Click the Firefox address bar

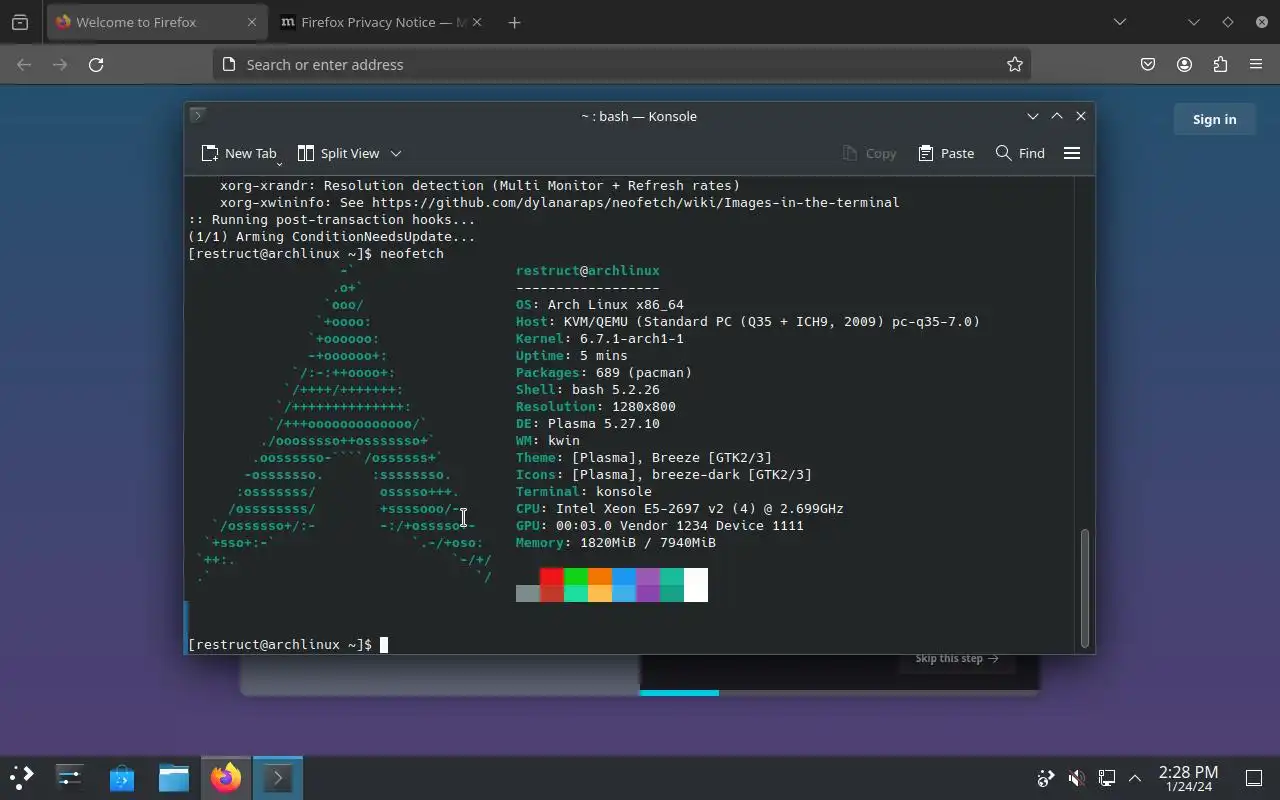621,64
